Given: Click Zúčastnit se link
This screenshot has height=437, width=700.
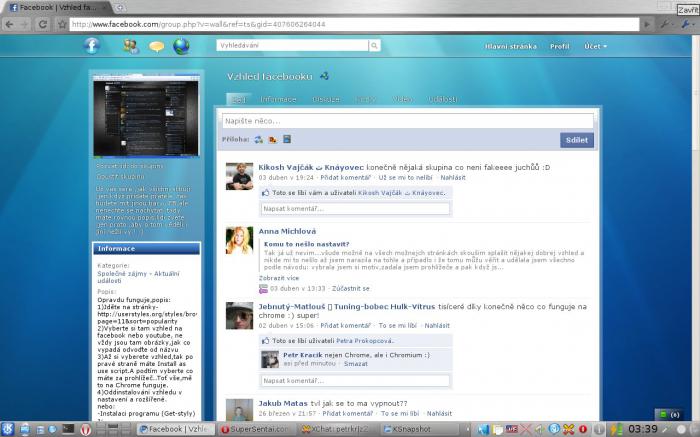Looking at the screenshot, I should (x=350, y=288).
